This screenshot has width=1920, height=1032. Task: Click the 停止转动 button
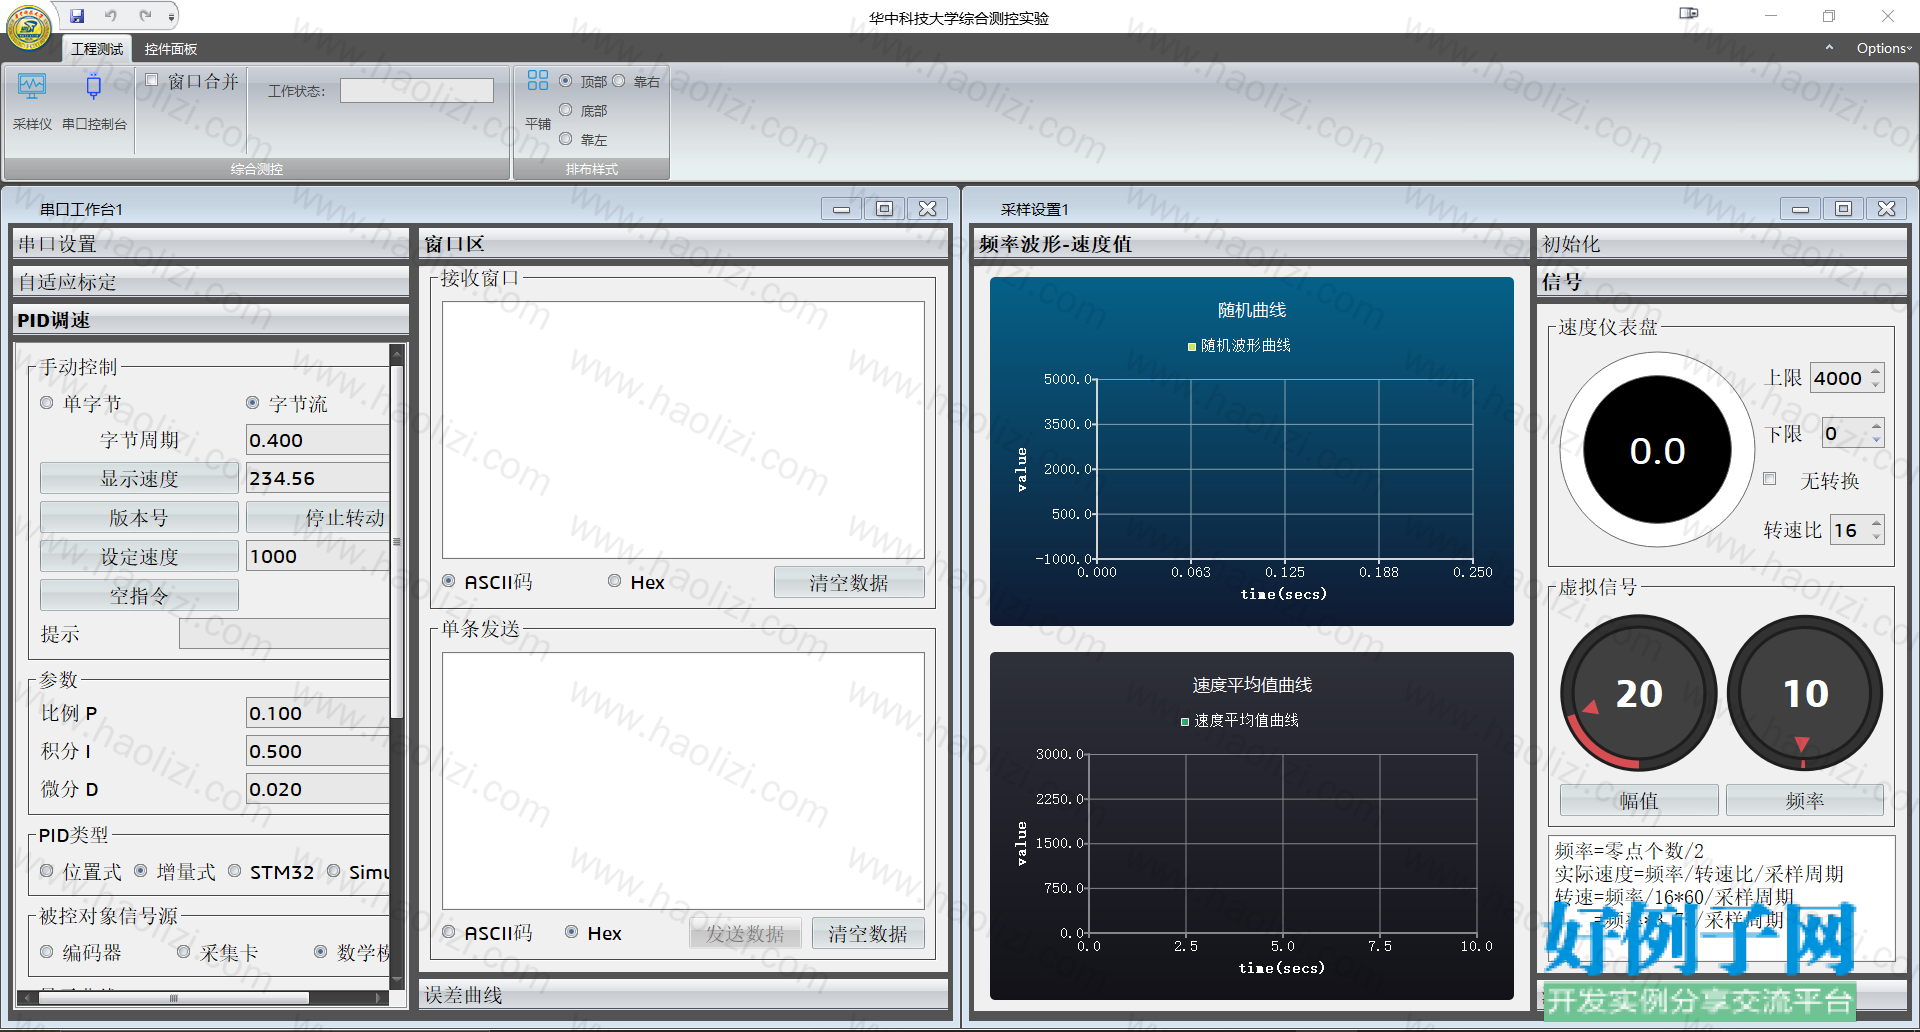coord(318,518)
